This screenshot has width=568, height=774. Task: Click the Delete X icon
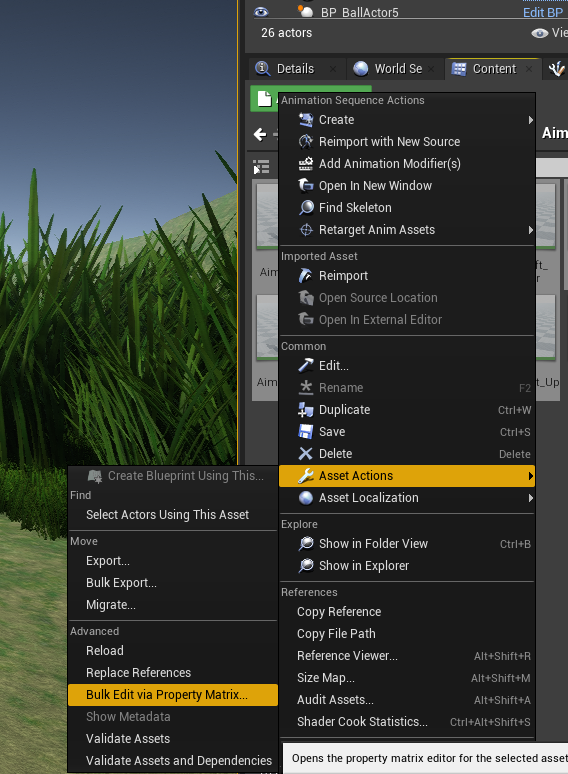point(306,454)
